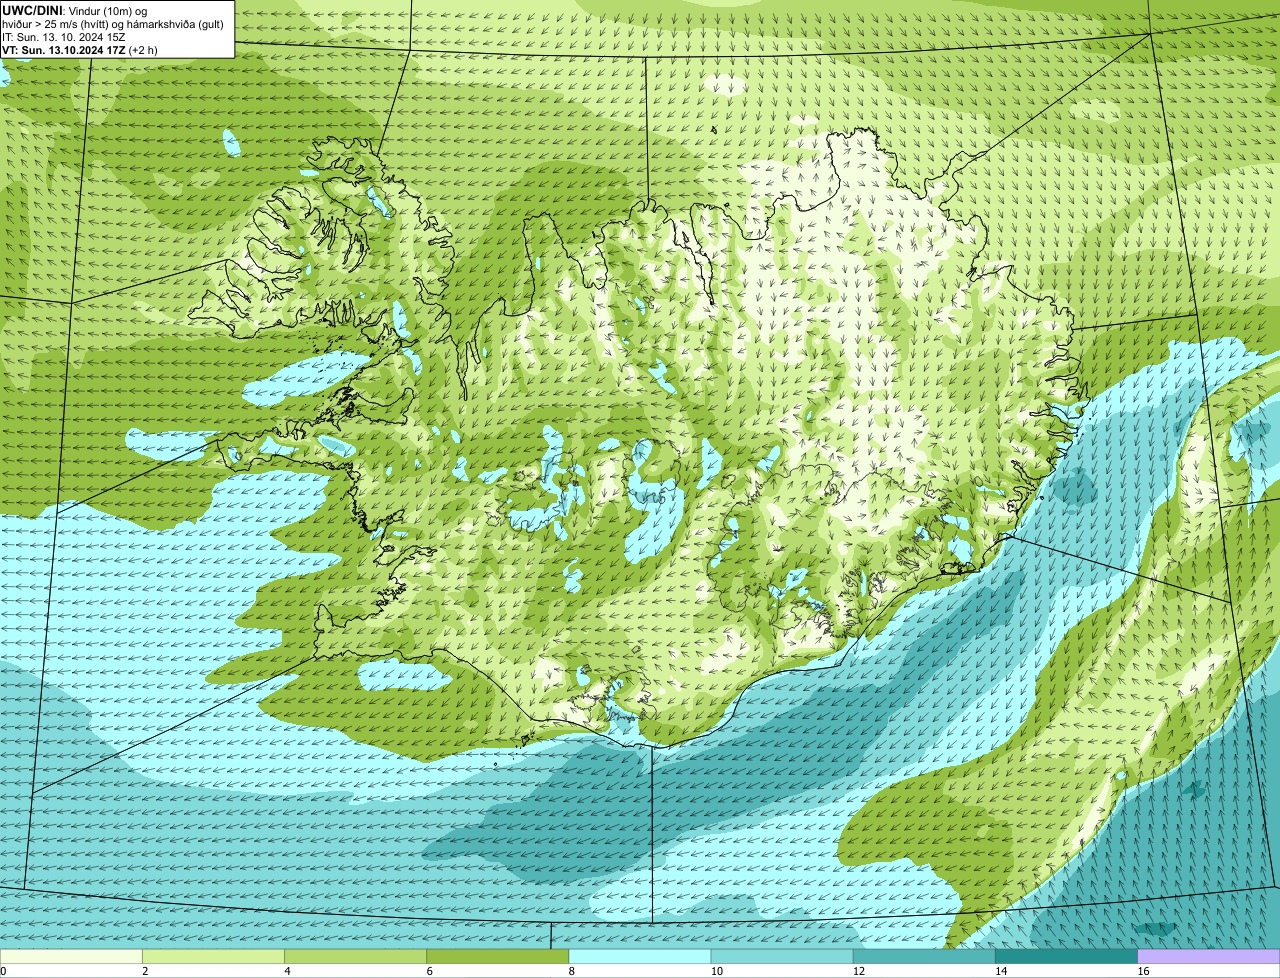Click the 2–4 m/s light green legend swatch
The image size is (1280, 978).
coord(213,956)
